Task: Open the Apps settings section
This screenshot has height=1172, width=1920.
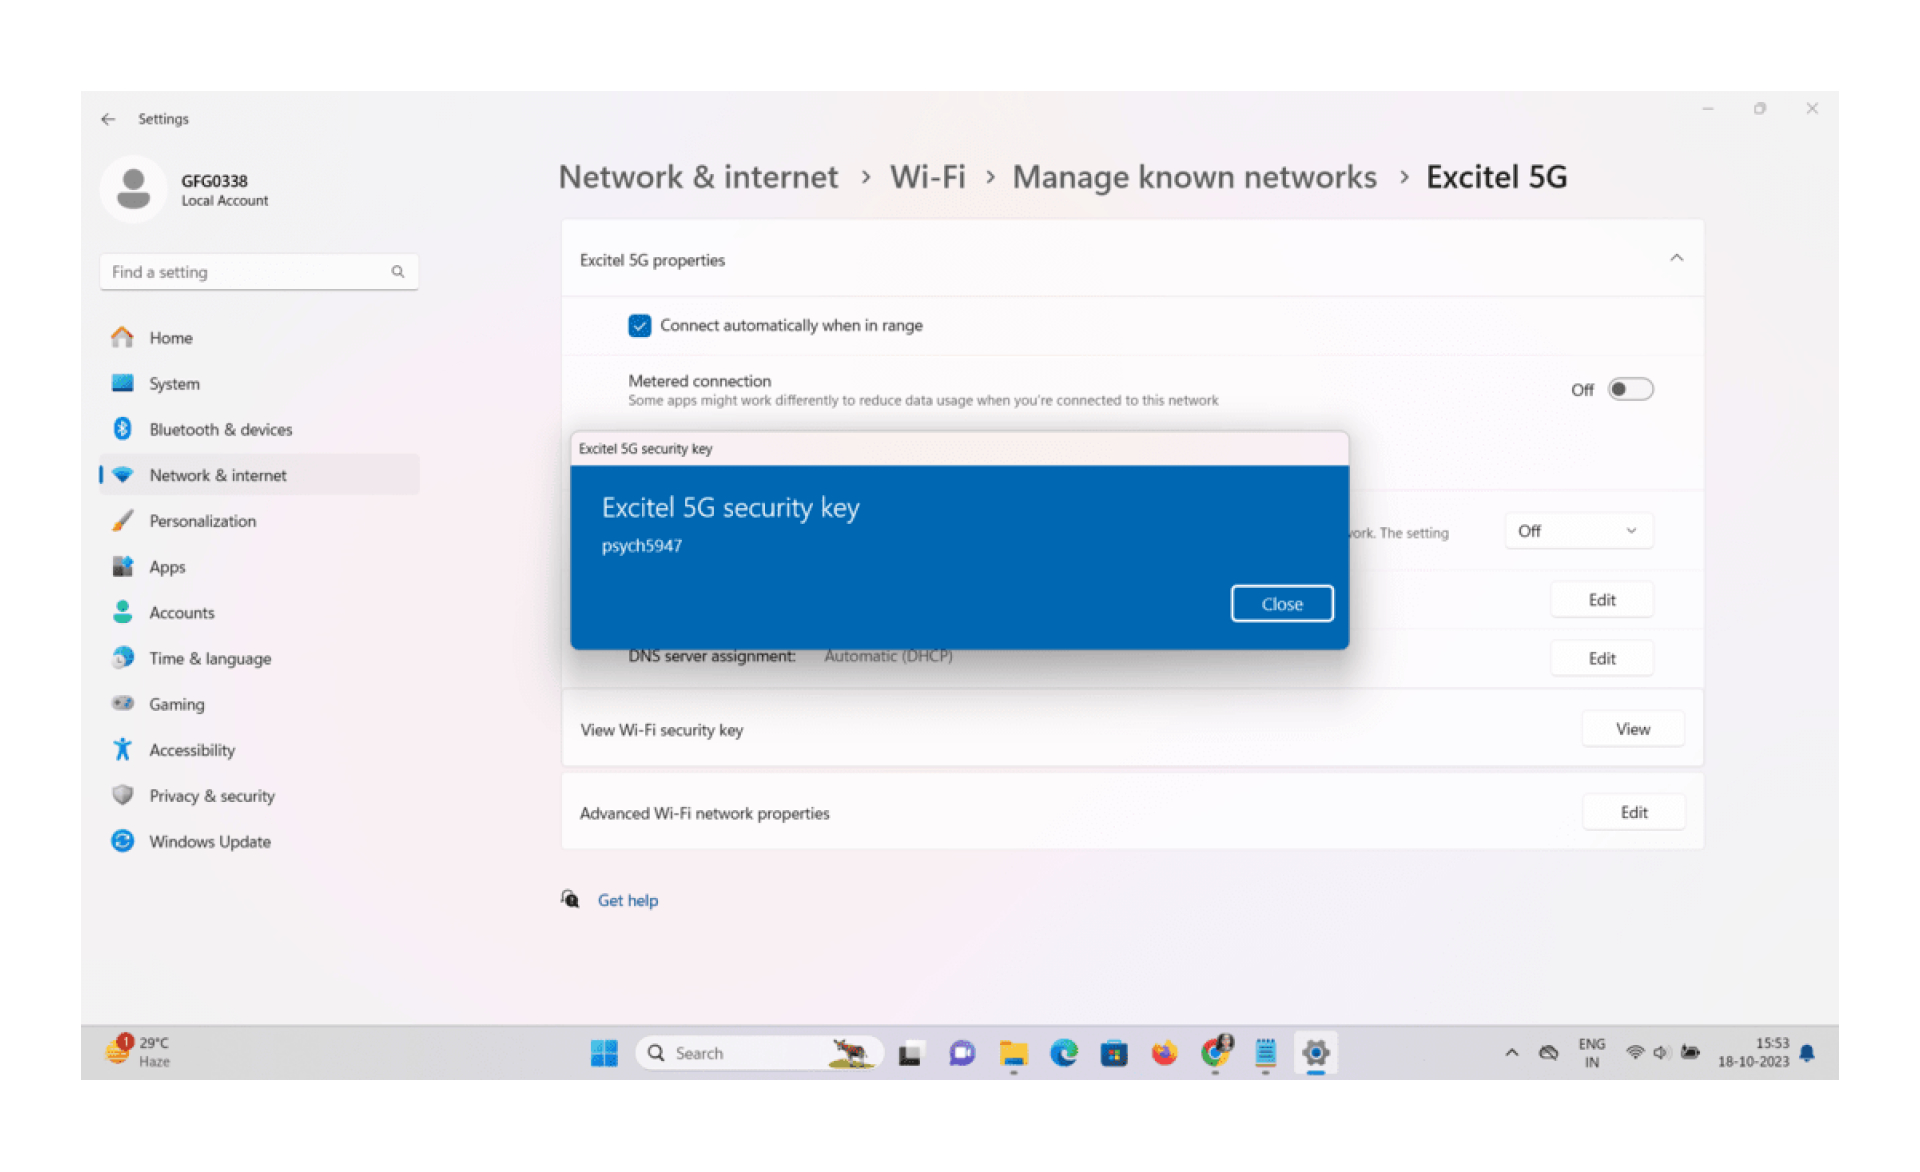Action: click(166, 566)
